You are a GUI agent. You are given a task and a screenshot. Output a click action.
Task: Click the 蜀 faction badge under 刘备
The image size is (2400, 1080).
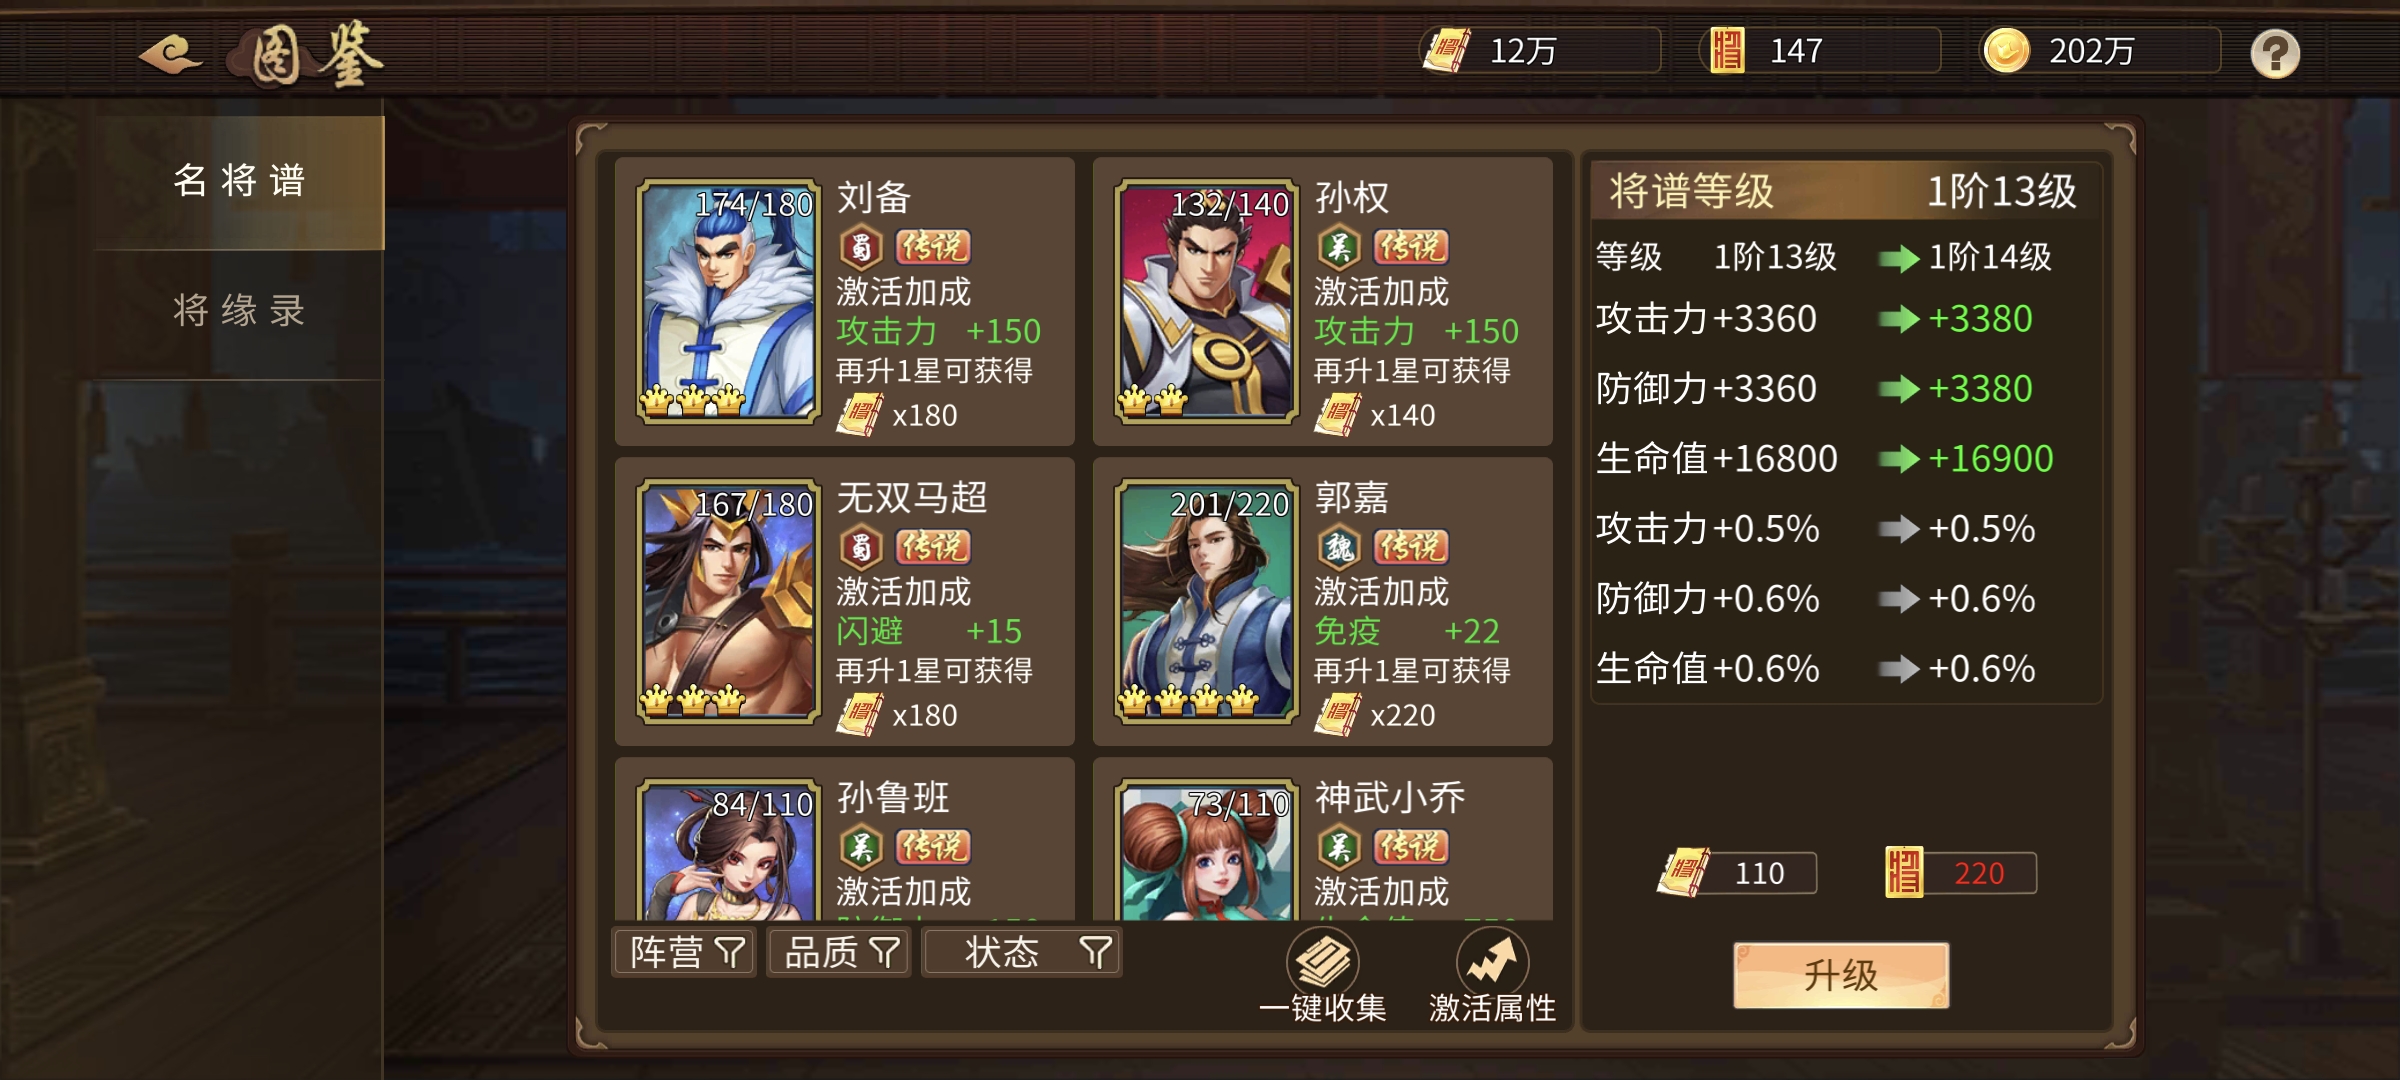(x=860, y=246)
